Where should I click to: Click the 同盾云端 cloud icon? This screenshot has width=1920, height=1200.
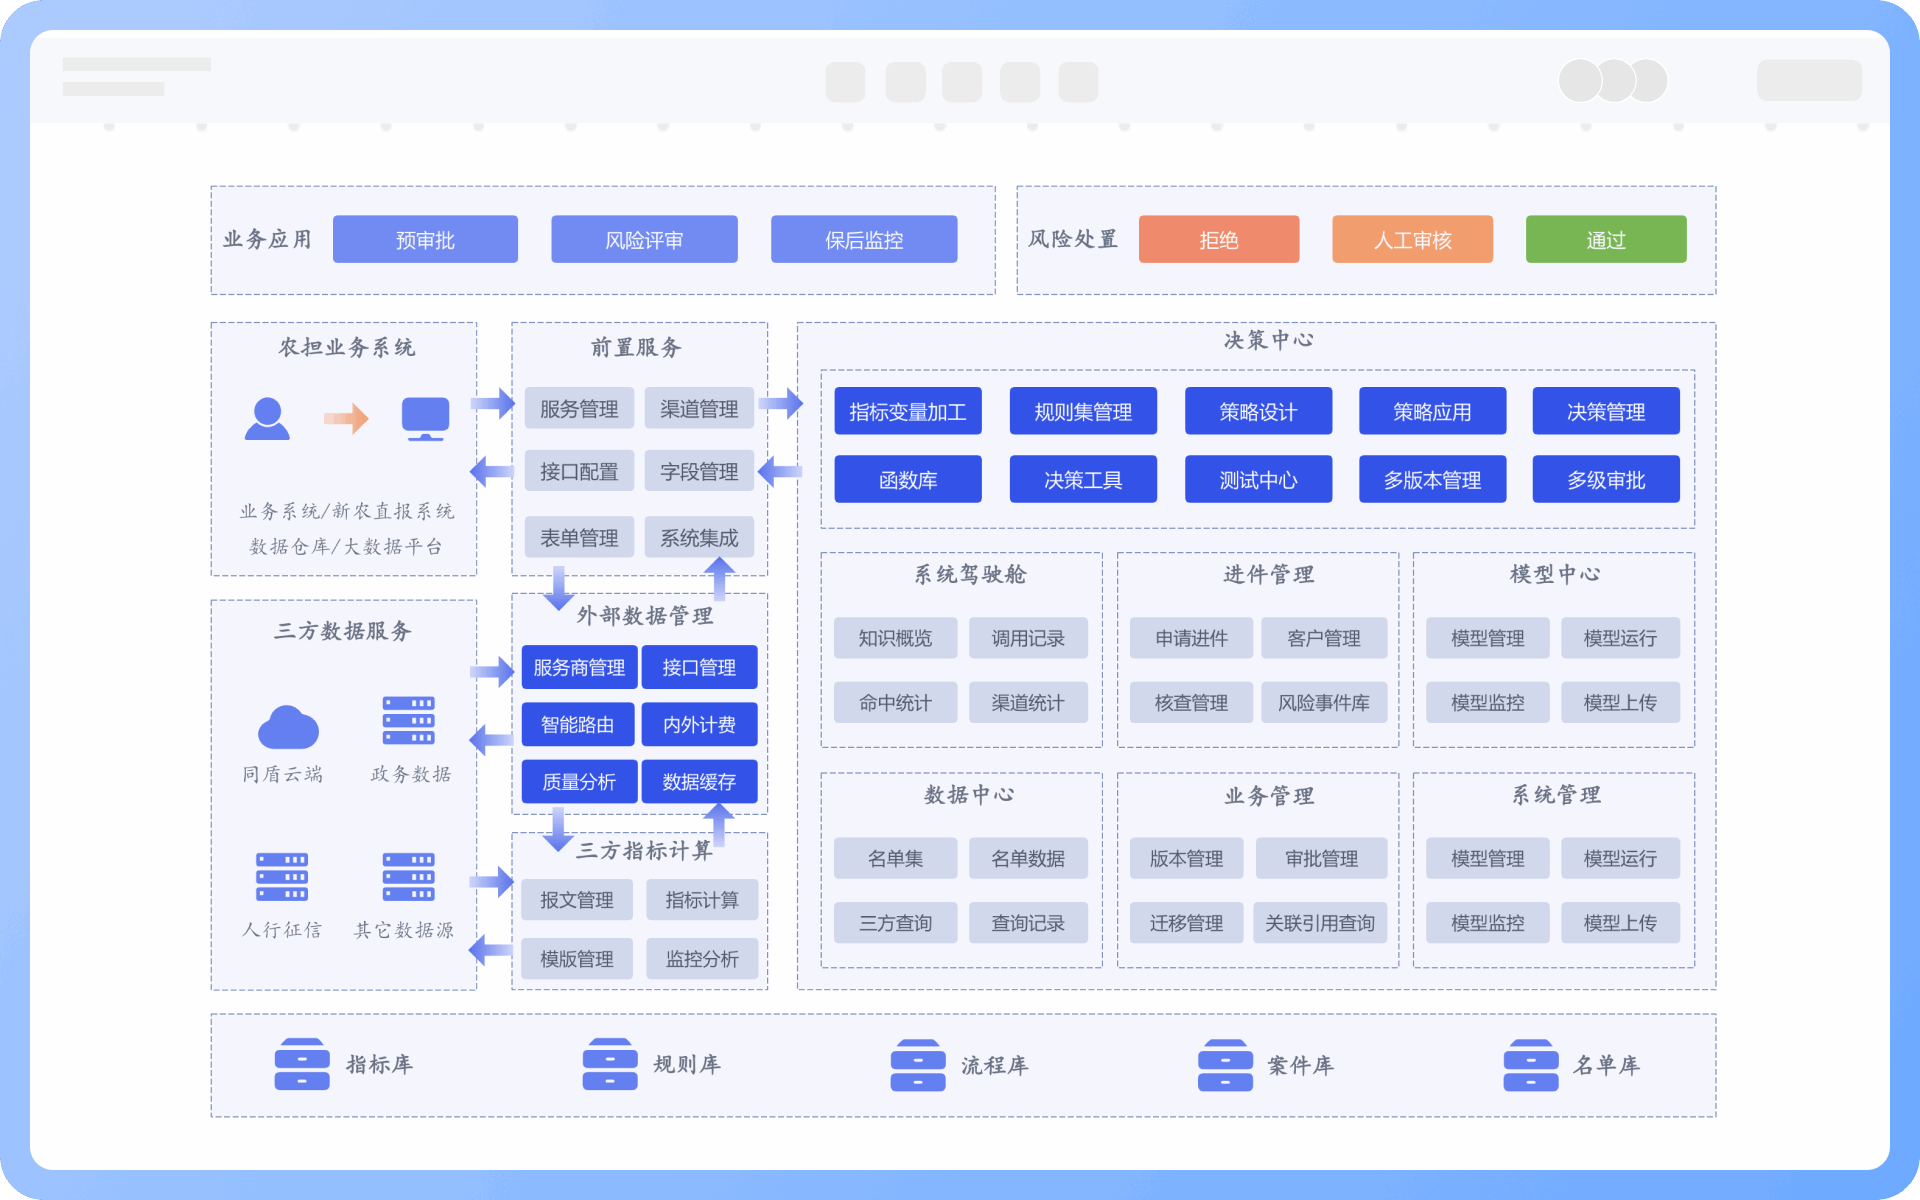pyautogui.click(x=288, y=727)
